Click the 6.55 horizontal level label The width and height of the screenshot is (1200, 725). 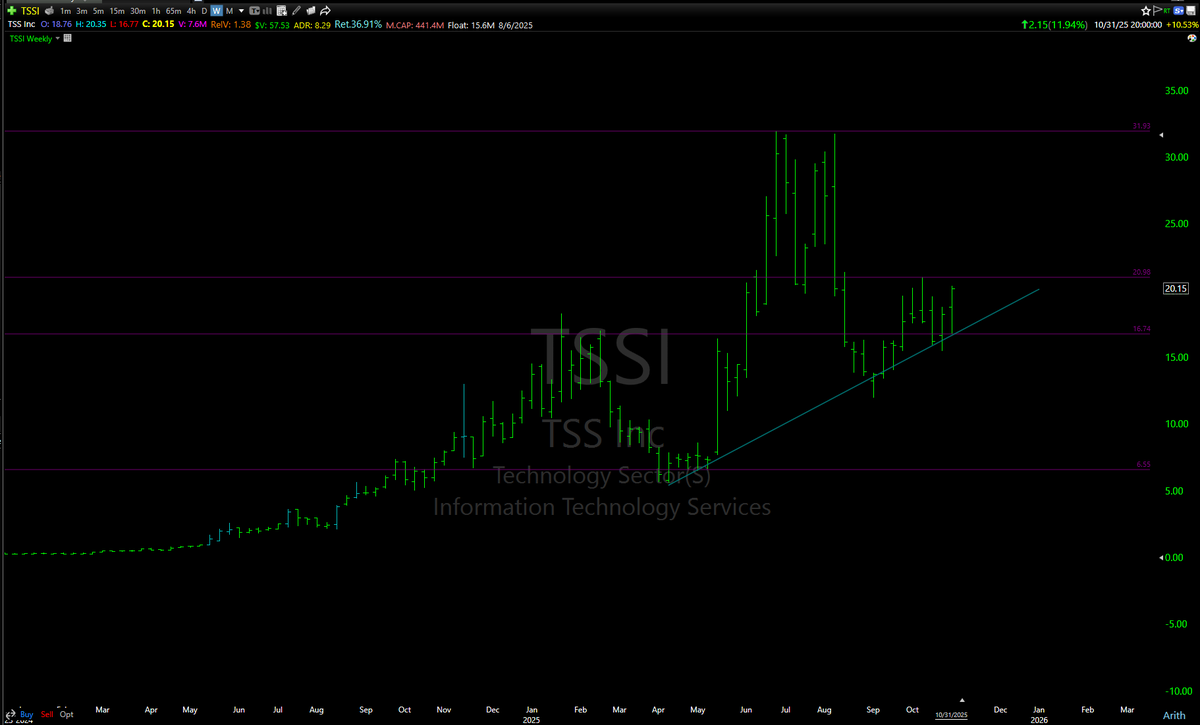(1143, 465)
